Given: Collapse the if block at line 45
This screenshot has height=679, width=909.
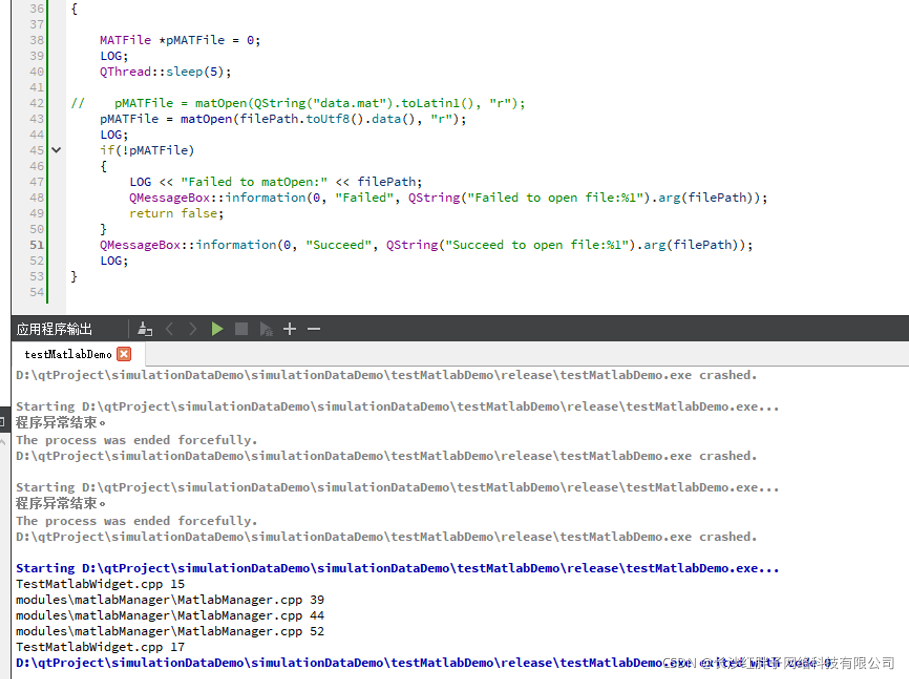Looking at the screenshot, I should [x=56, y=150].
